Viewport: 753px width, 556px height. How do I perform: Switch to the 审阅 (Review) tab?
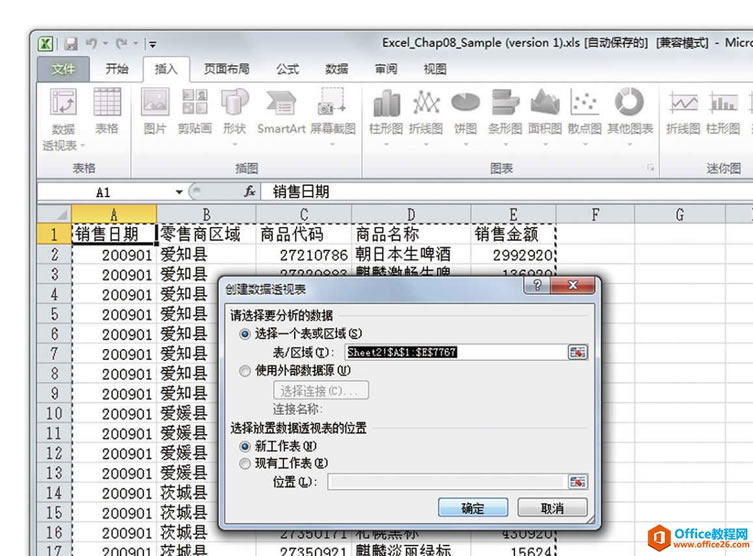(x=386, y=69)
